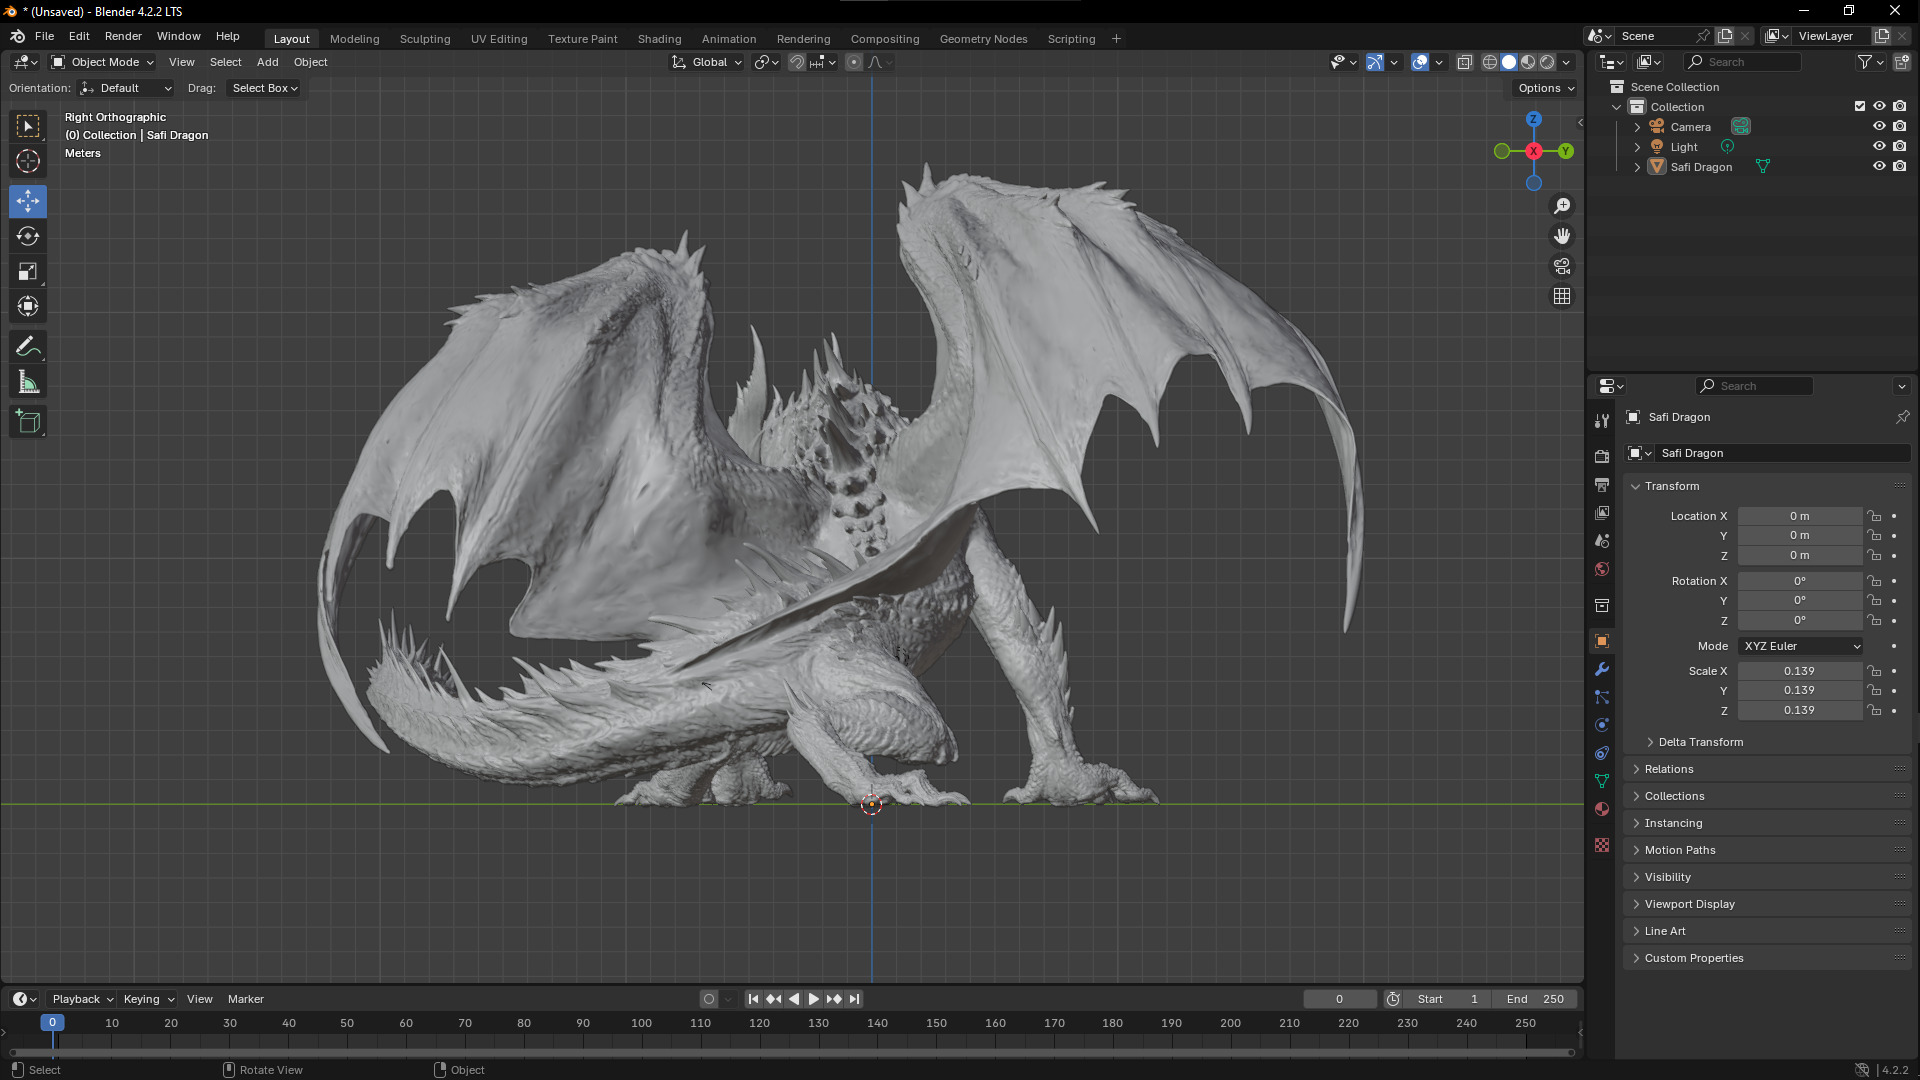Screen dimensions: 1920x1080
Task: Click the Scale X value field
Action: [1800, 671]
